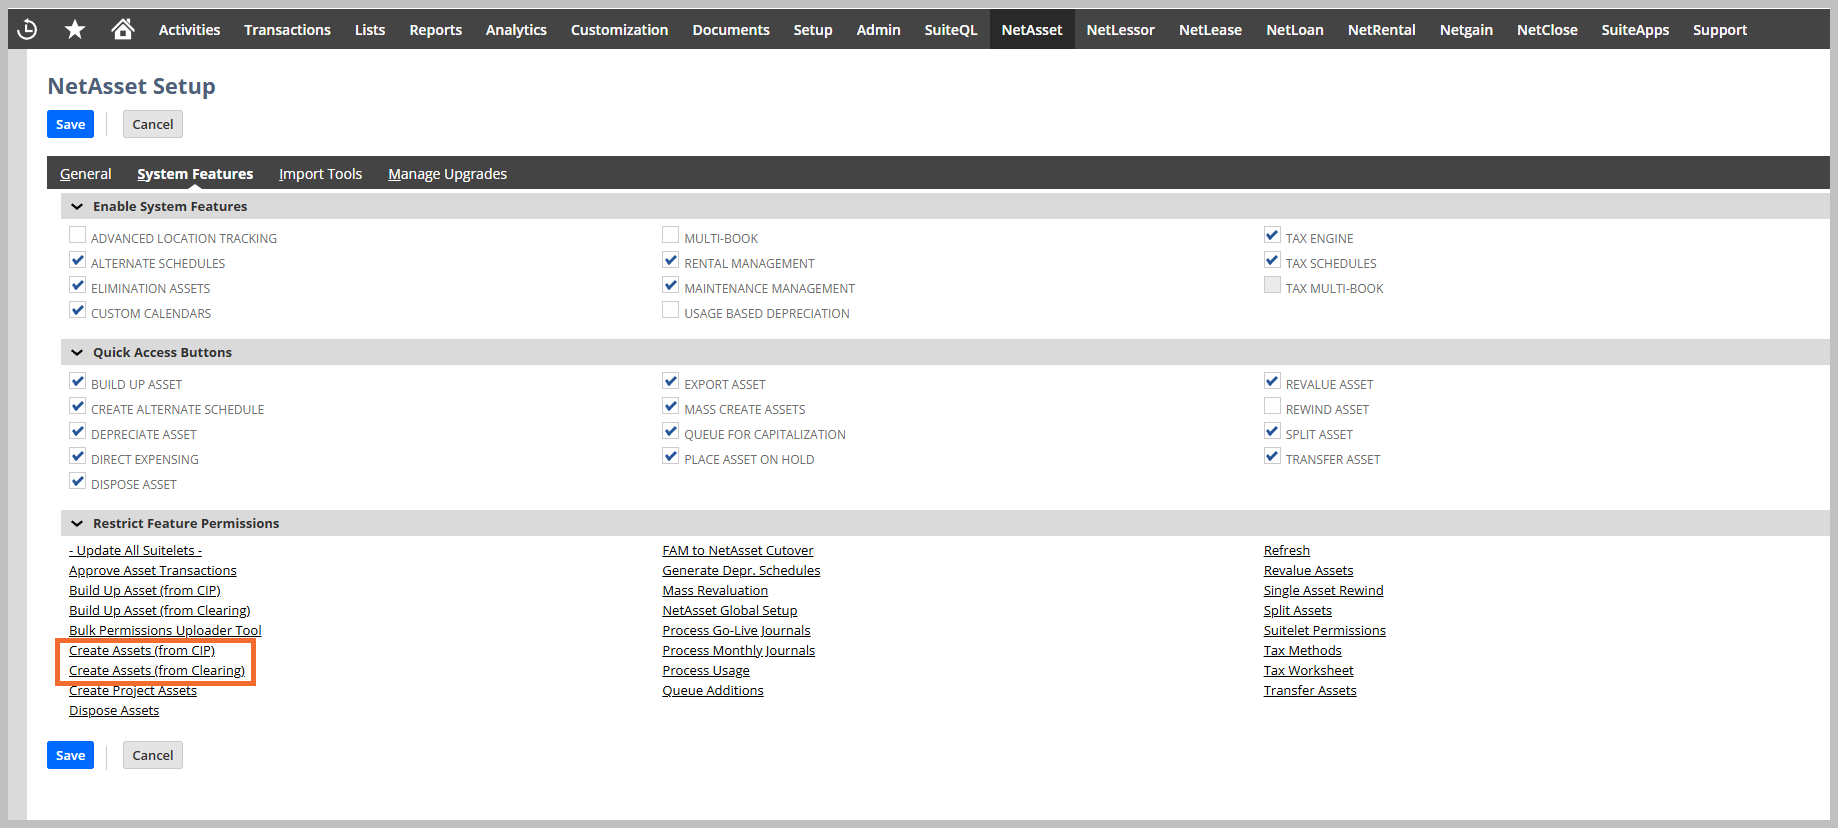Open Generate Depr. Schedules link
1838x828 pixels.
coord(741,570)
